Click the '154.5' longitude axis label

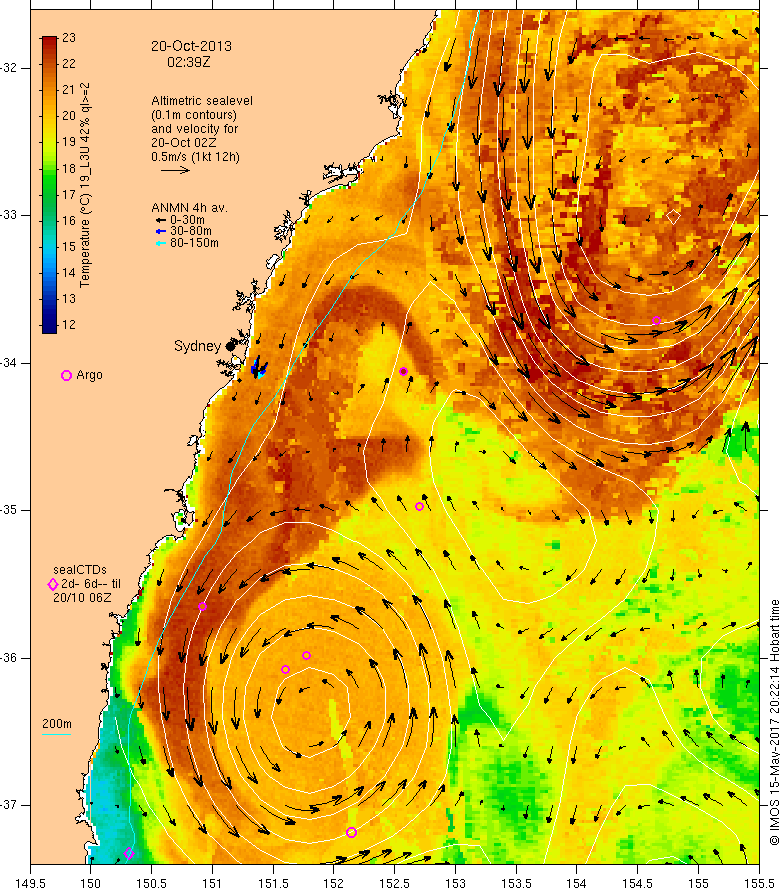(x=637, y=883)
